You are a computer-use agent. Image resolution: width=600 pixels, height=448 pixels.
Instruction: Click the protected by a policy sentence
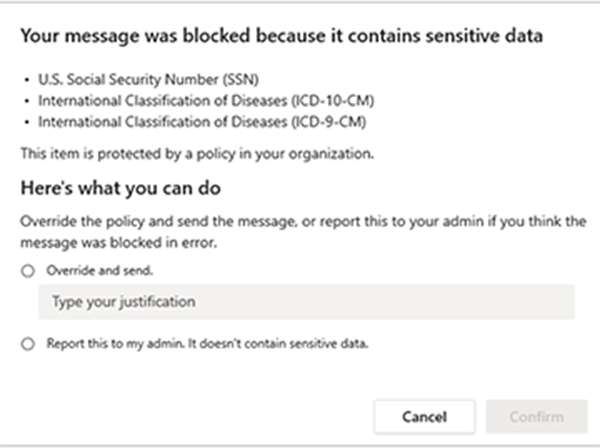pos(197,154)
